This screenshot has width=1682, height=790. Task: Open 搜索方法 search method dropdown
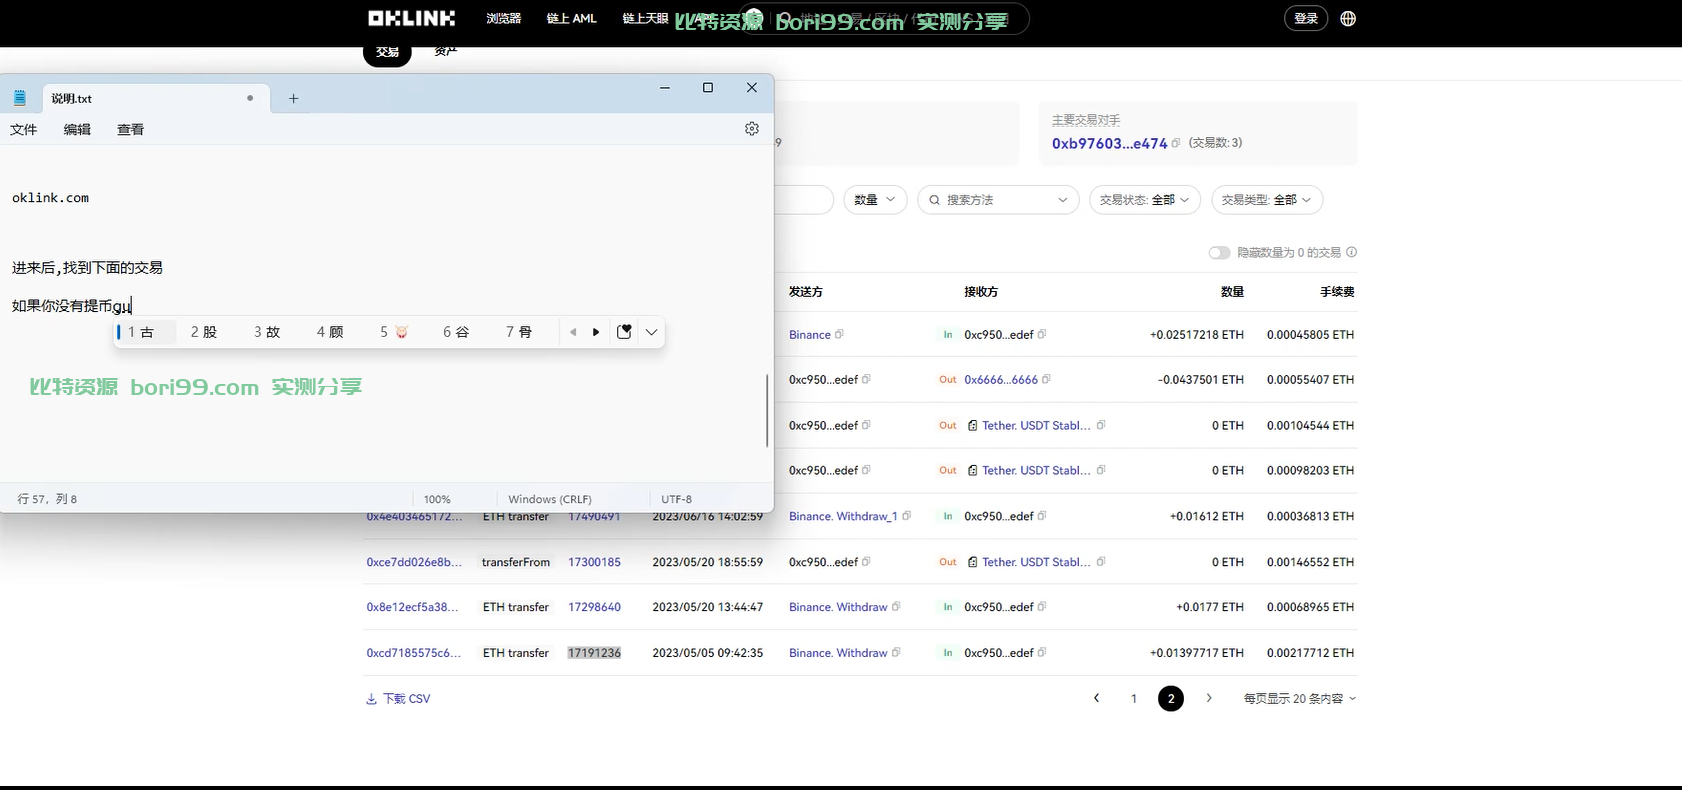[998, 200]
